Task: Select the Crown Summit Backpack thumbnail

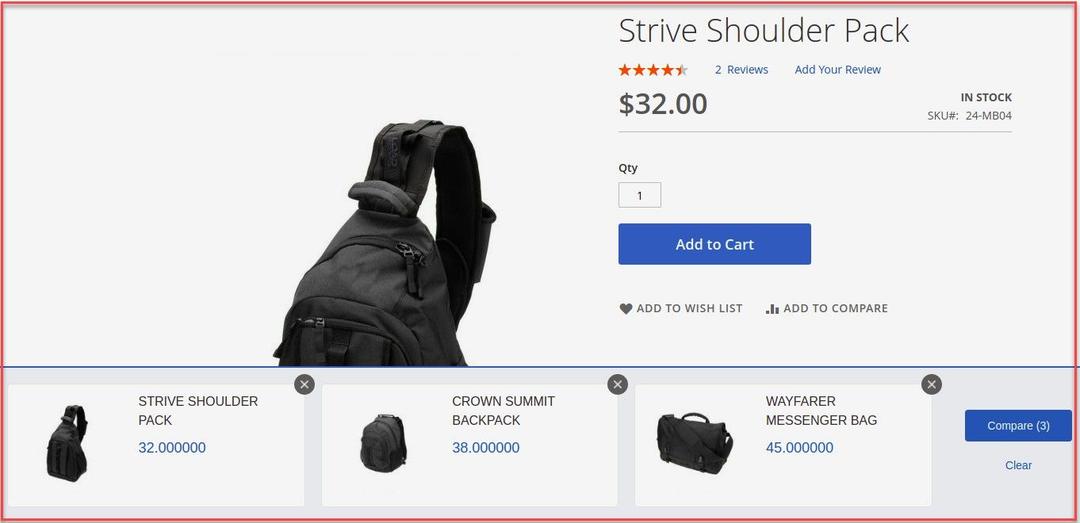Action: coord(383,443)
